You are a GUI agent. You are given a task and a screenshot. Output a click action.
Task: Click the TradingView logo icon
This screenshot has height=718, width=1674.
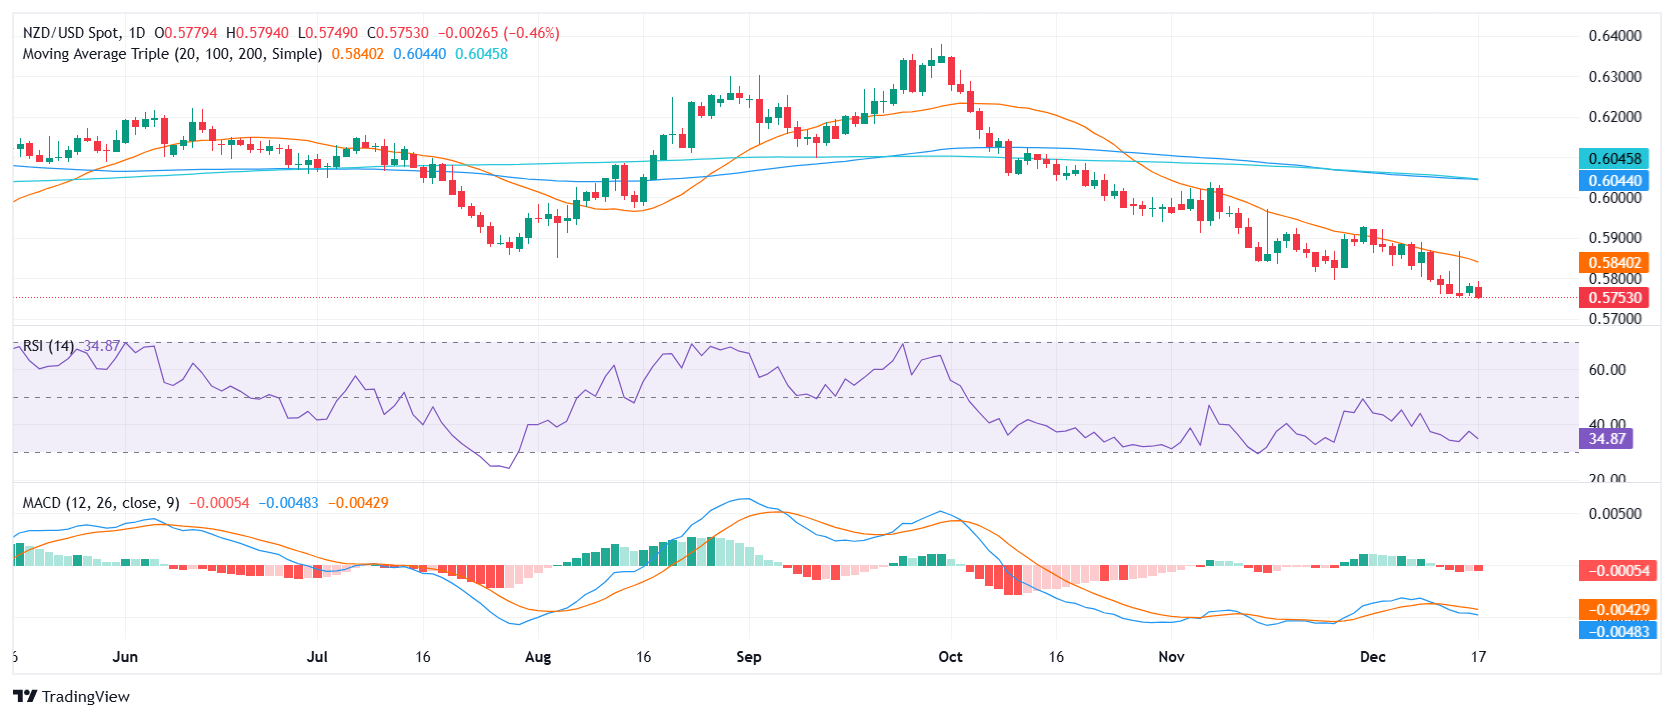pos(25,697)
